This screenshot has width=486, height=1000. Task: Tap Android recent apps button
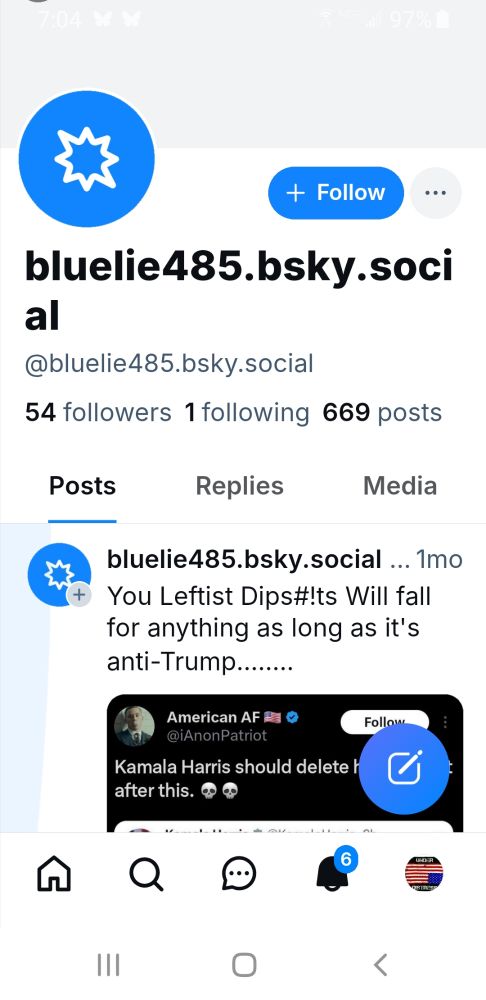[108, 965]
